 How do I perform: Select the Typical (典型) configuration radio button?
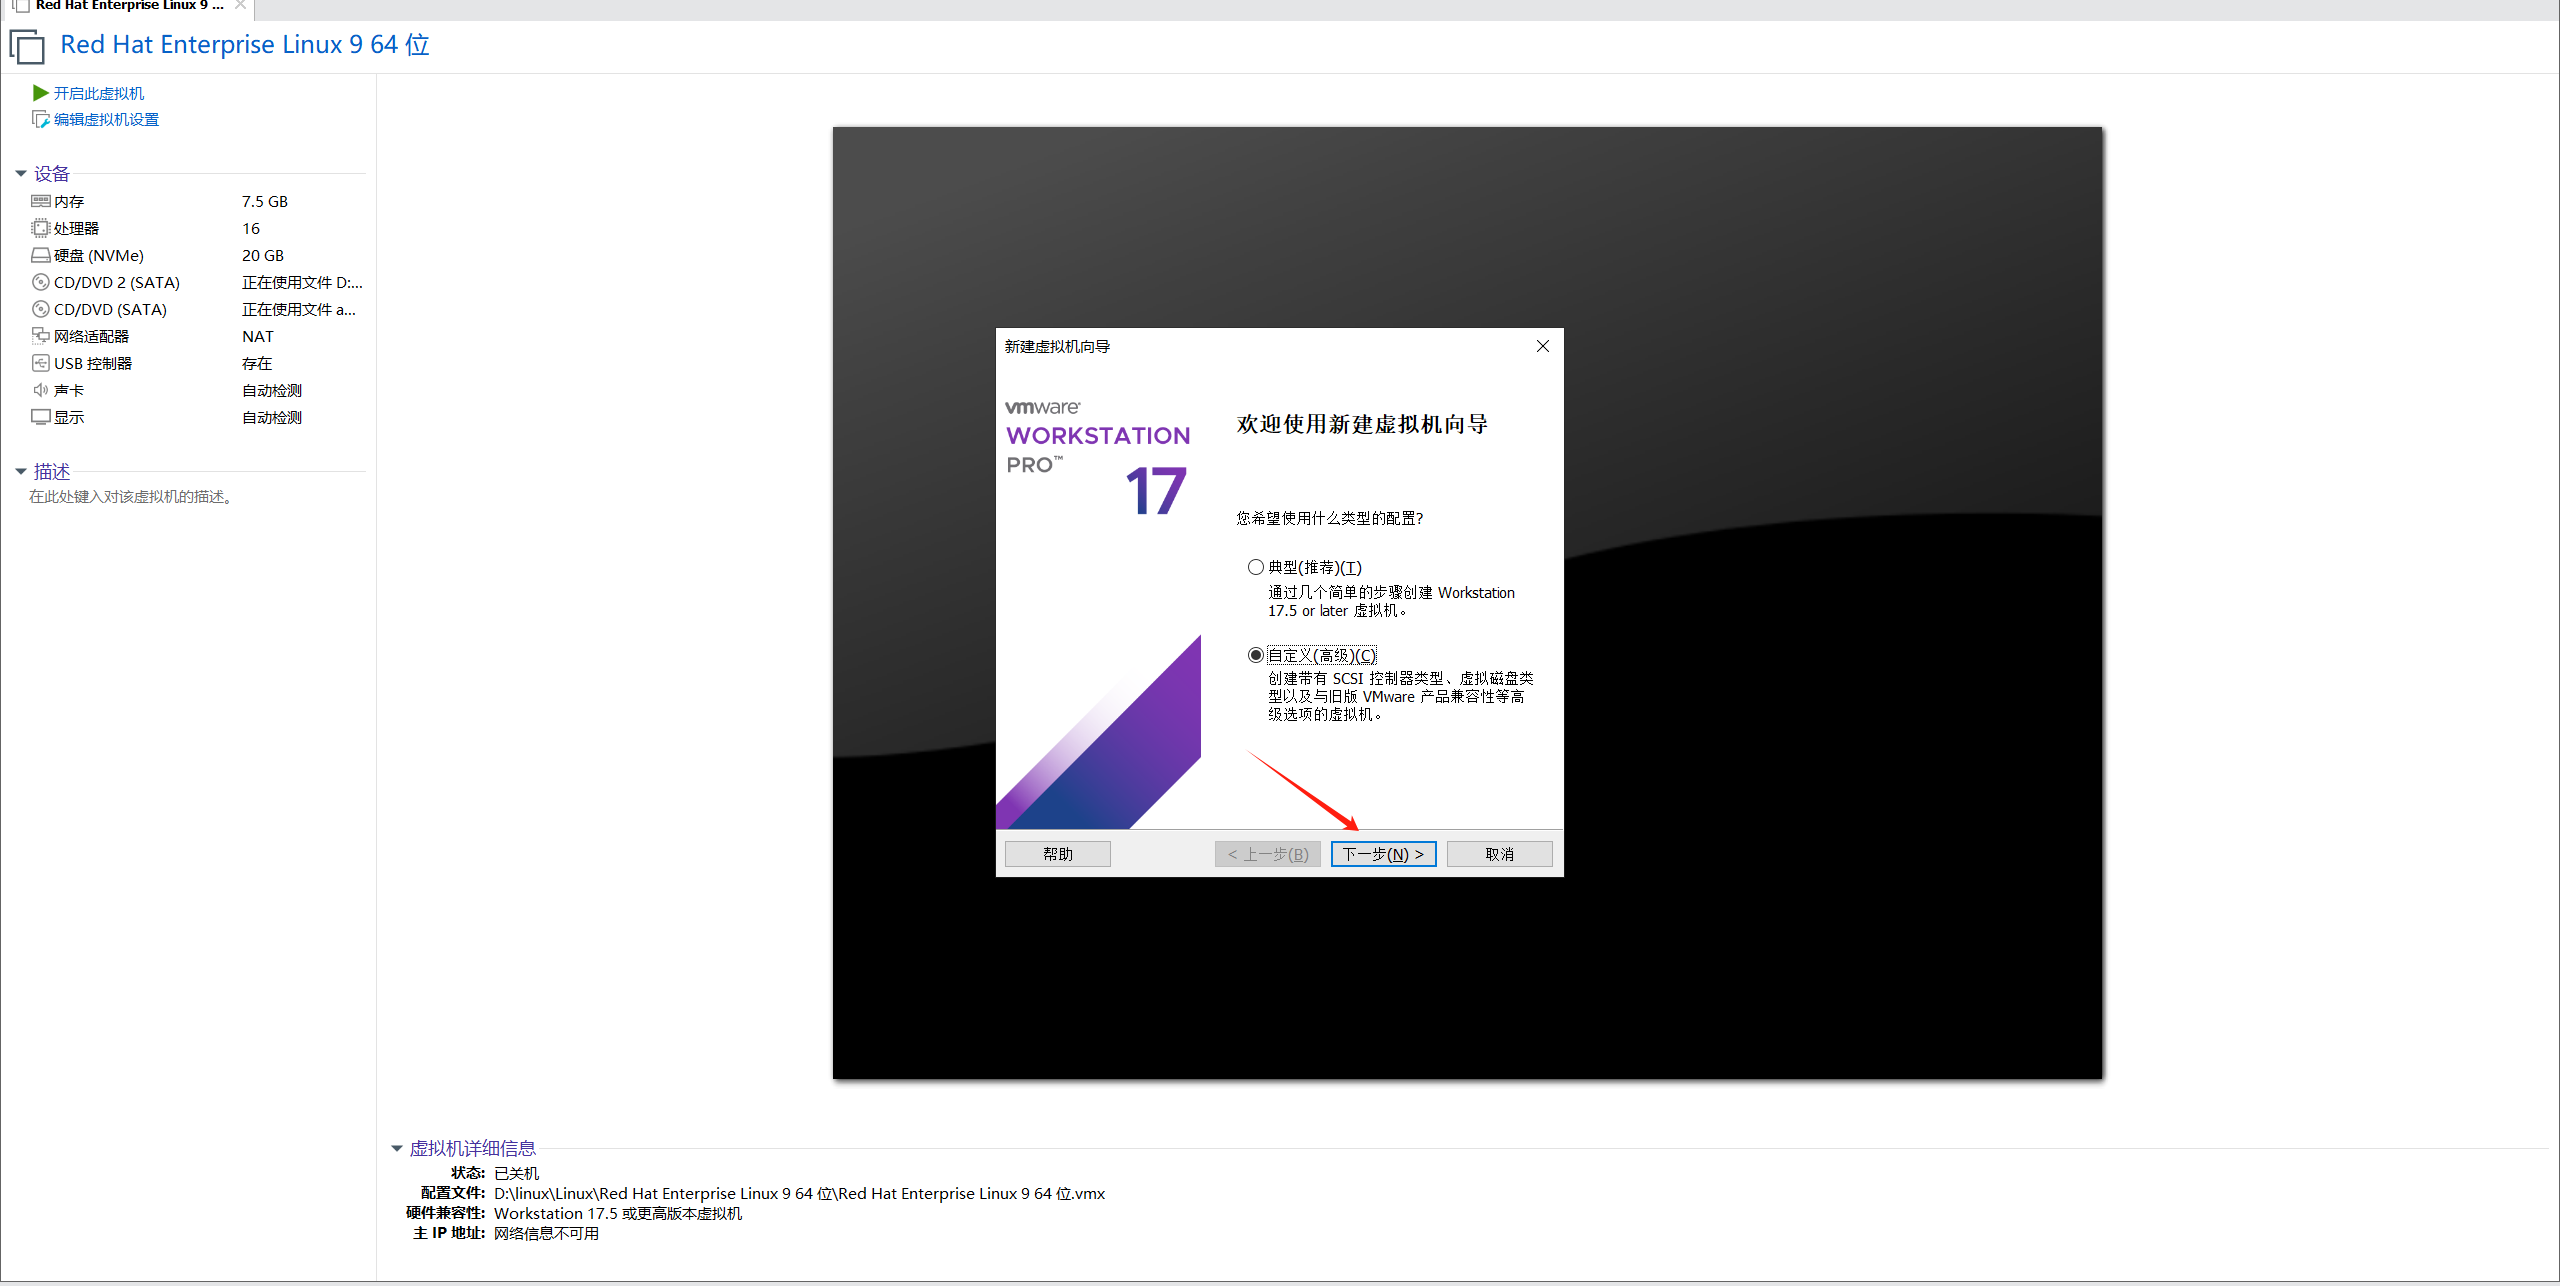pyautogui.click(x=1255, y=567)
